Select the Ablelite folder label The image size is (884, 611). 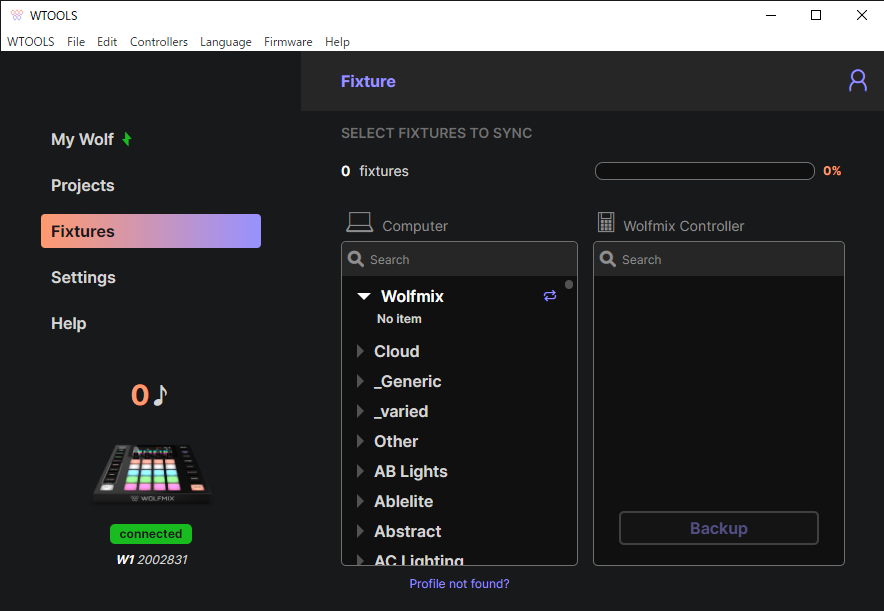coord(404,501)
